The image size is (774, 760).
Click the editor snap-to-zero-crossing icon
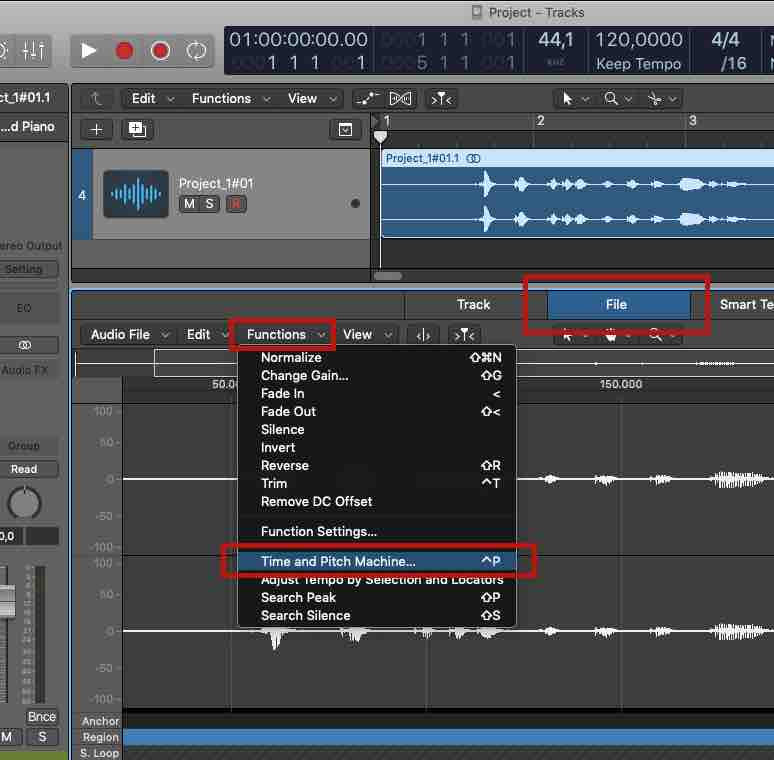click(x=423, y=336)
